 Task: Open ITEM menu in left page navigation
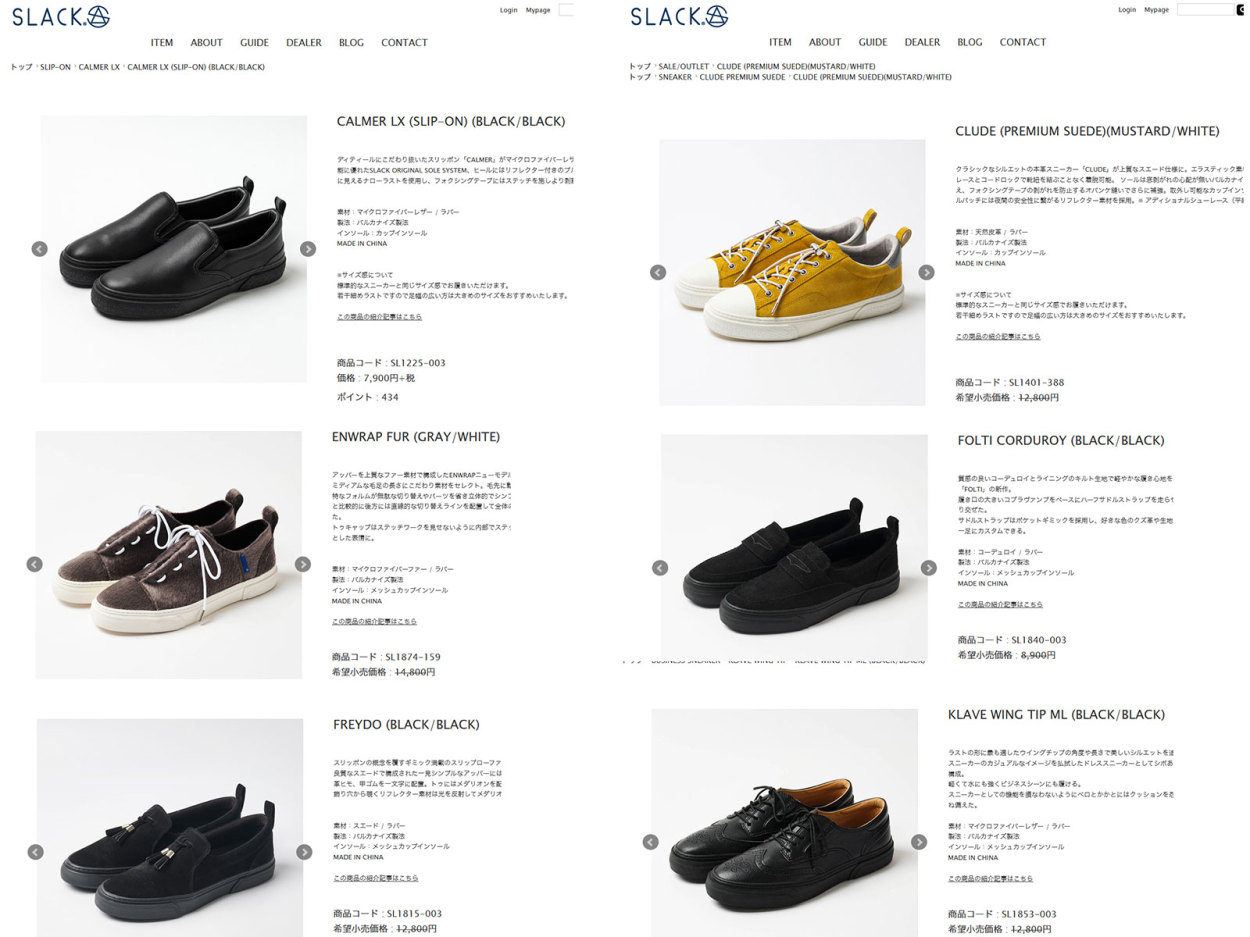coord(162,43)
